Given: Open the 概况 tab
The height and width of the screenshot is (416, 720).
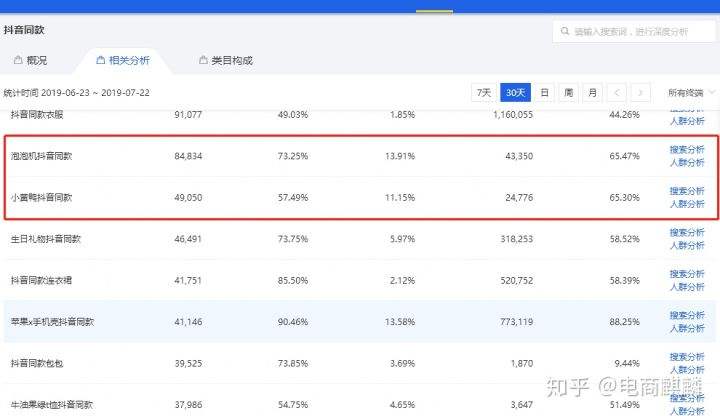Looking at the screenshot, I should pyautogui.click(x=36, y=61).
